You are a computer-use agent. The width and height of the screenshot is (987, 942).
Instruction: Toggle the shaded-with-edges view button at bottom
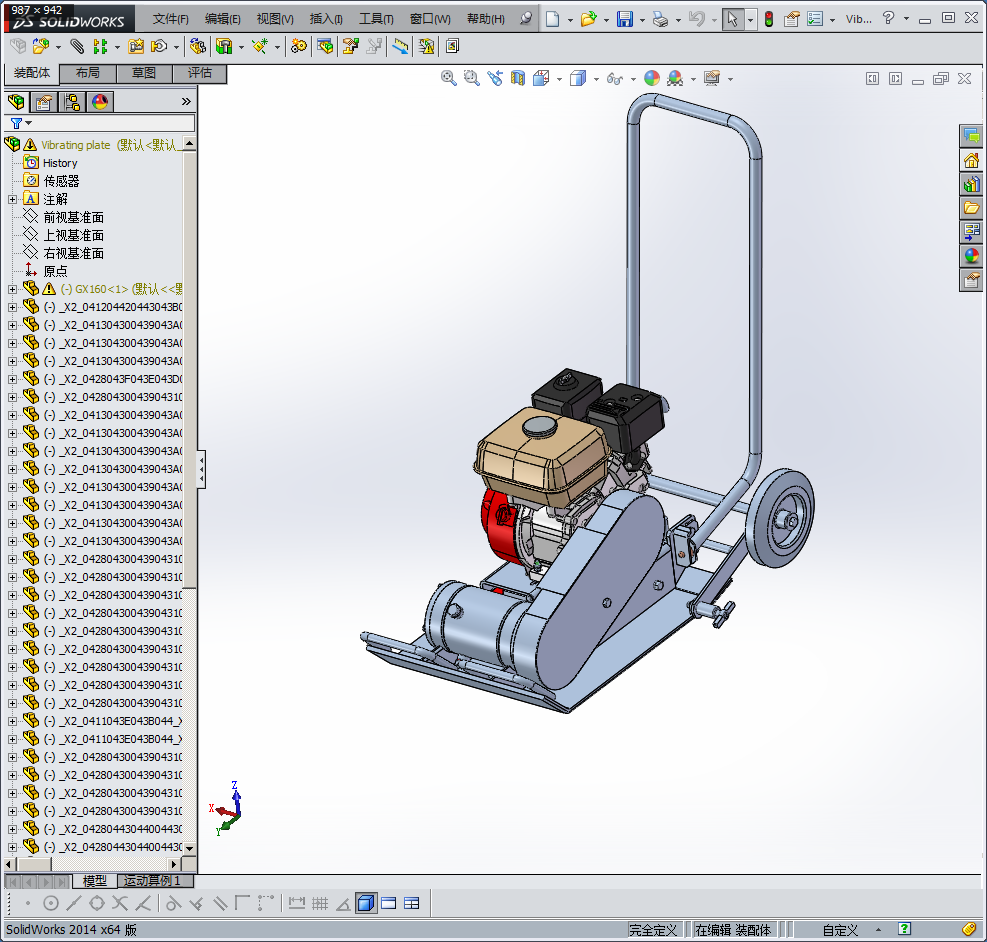365,903
